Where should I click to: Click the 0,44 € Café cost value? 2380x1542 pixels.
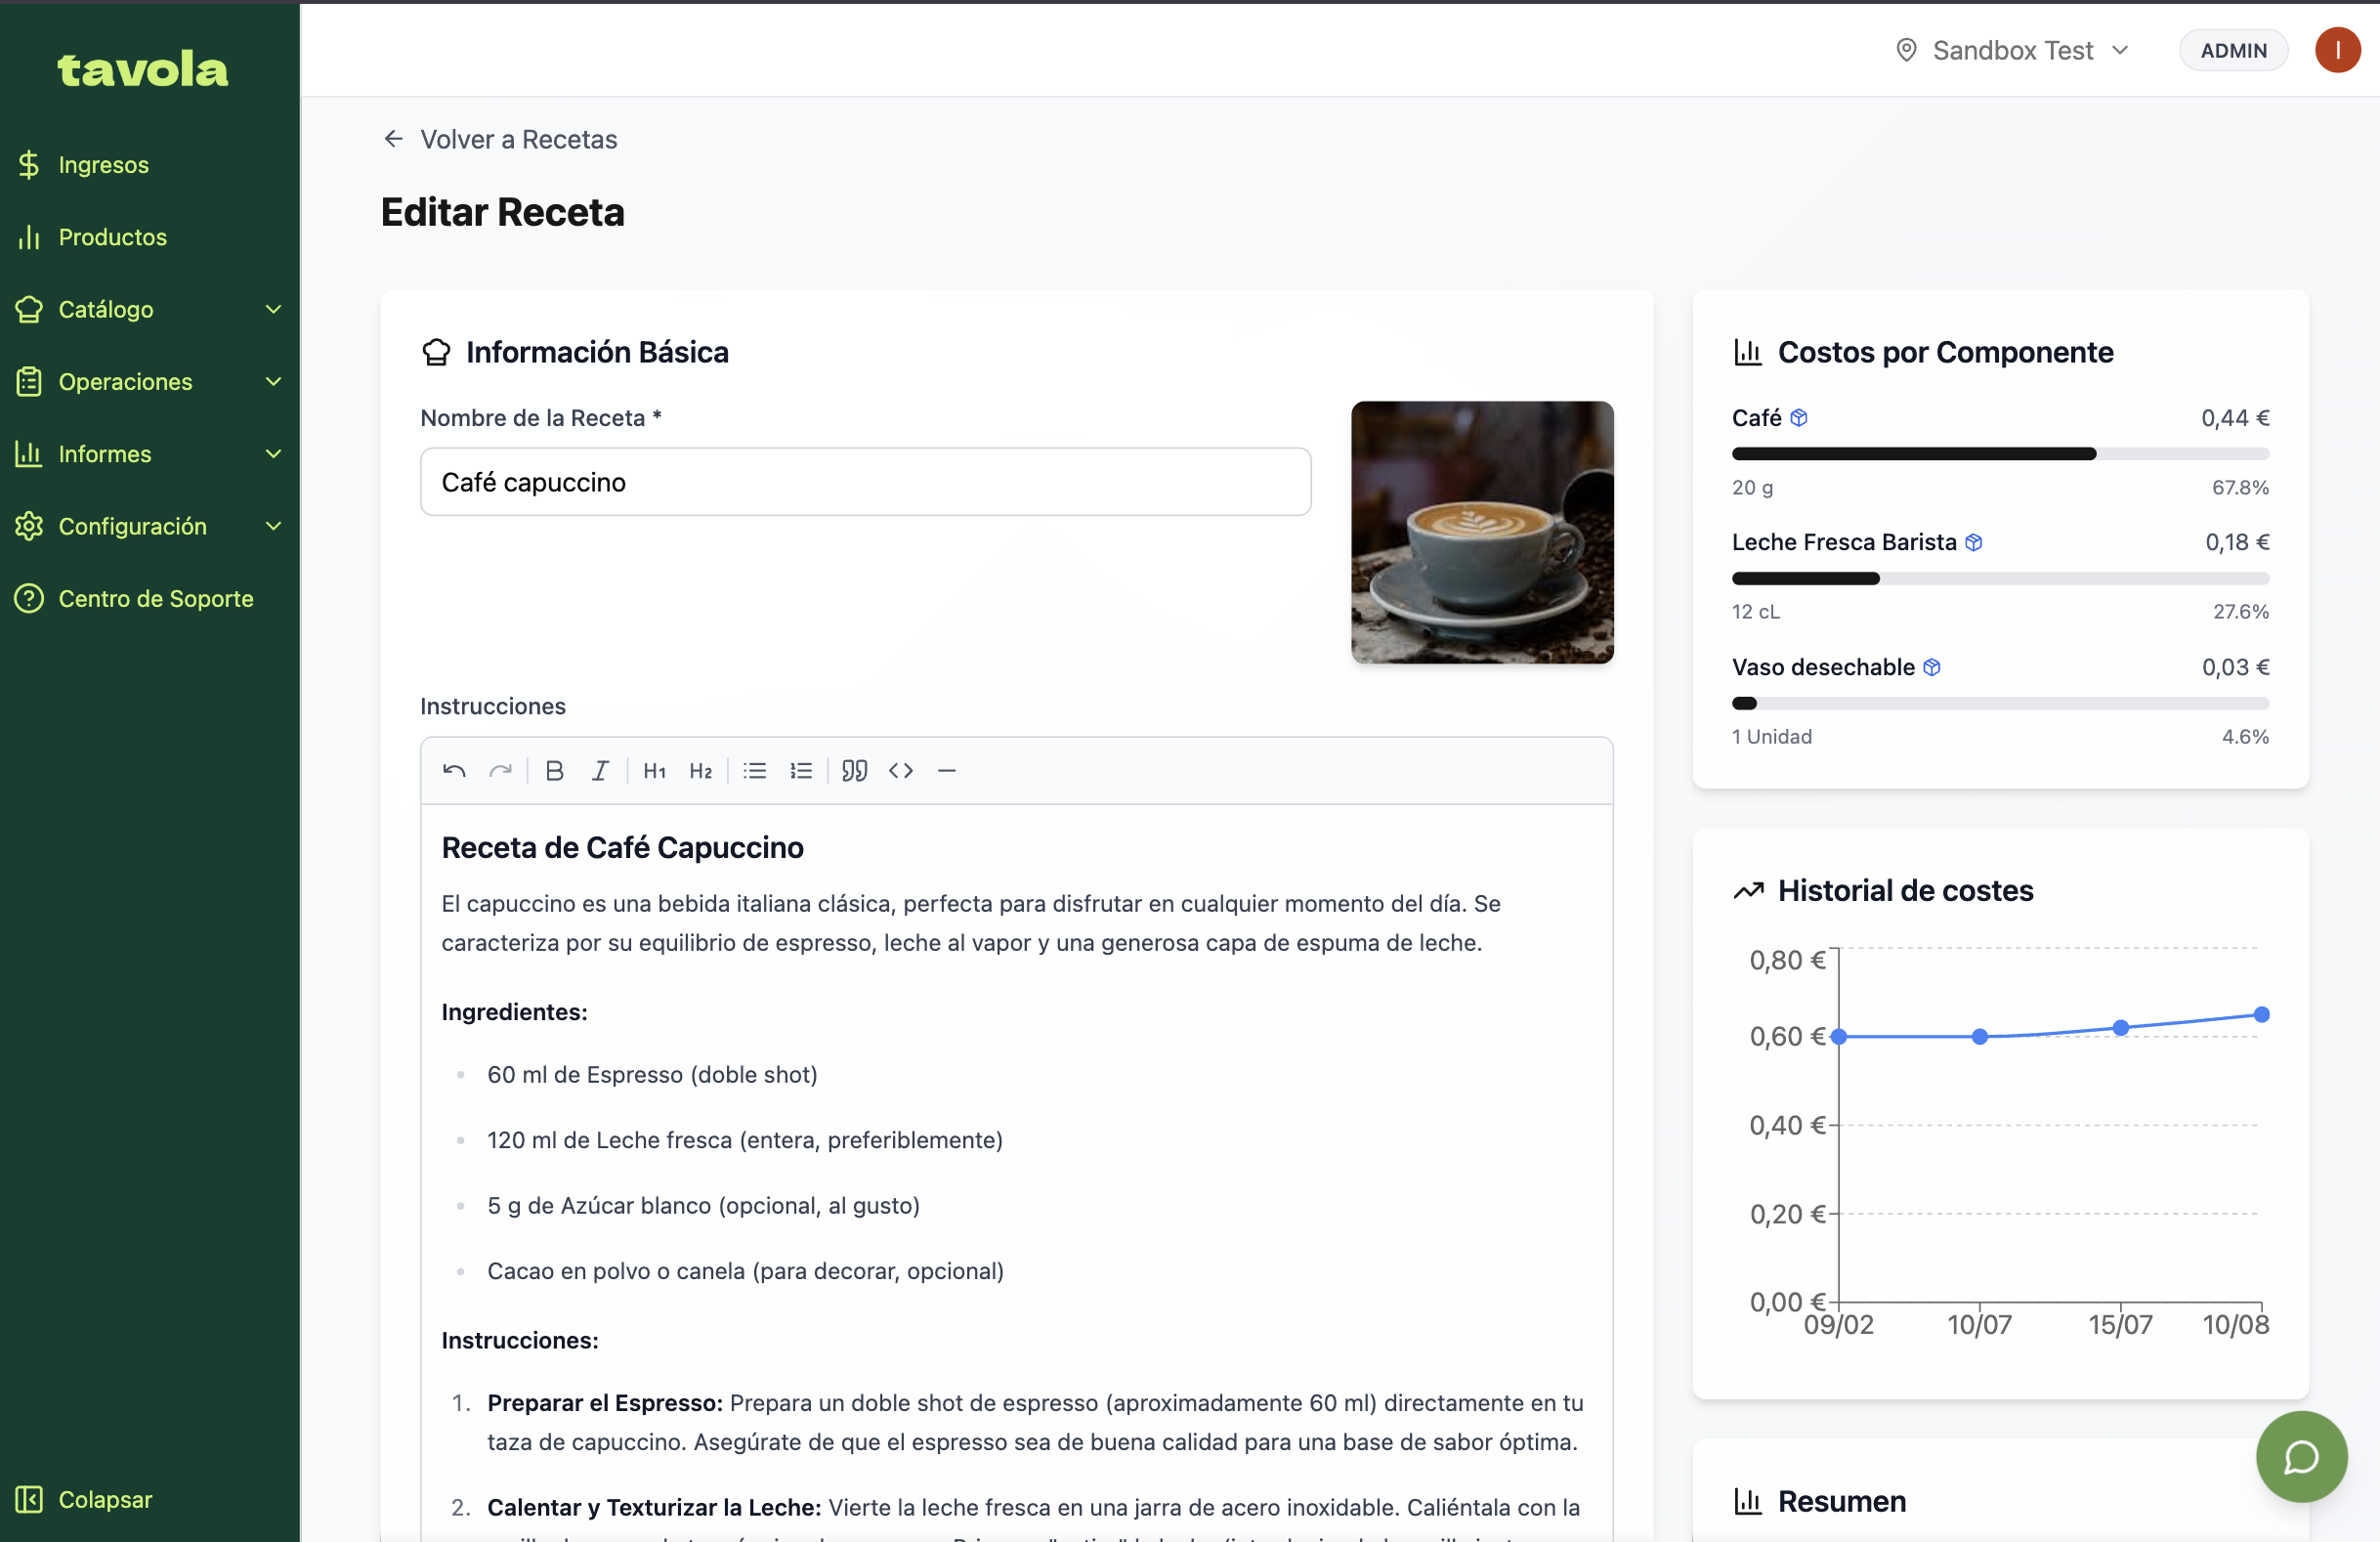(2235, 418)
